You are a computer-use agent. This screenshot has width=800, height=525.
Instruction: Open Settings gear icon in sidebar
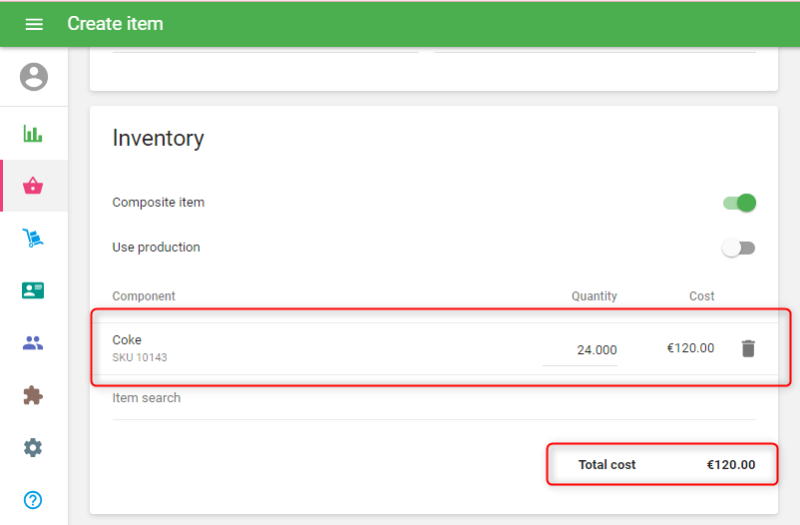(34, 448)
